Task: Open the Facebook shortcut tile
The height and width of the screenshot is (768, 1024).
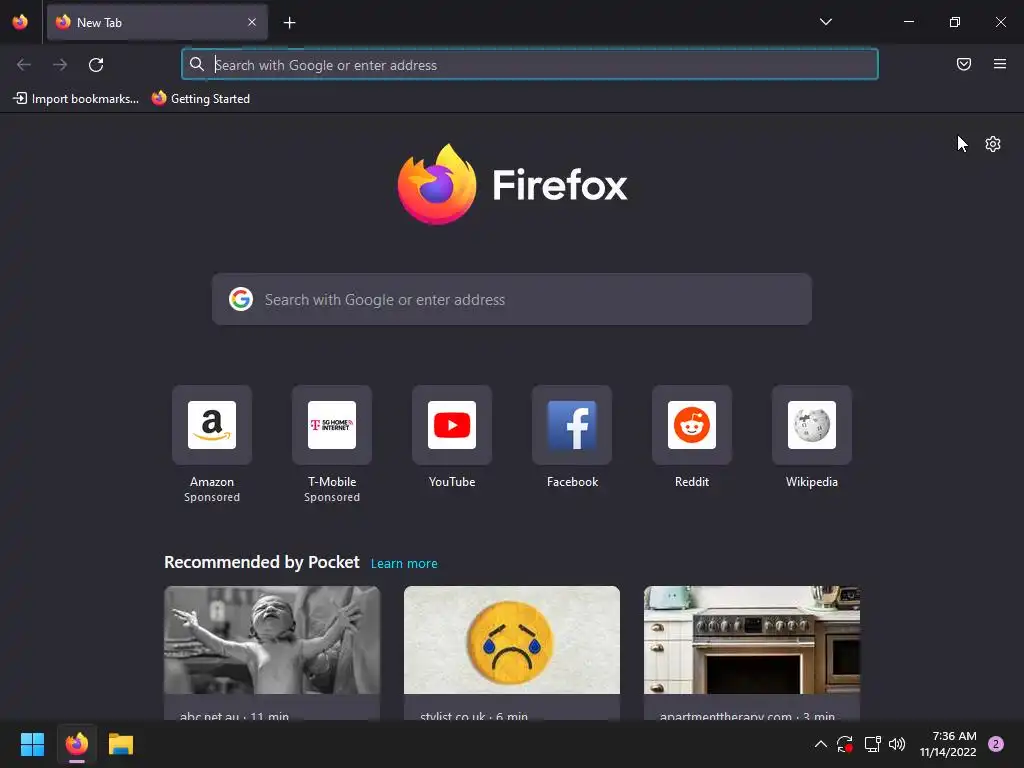Action: click(572, 425)
